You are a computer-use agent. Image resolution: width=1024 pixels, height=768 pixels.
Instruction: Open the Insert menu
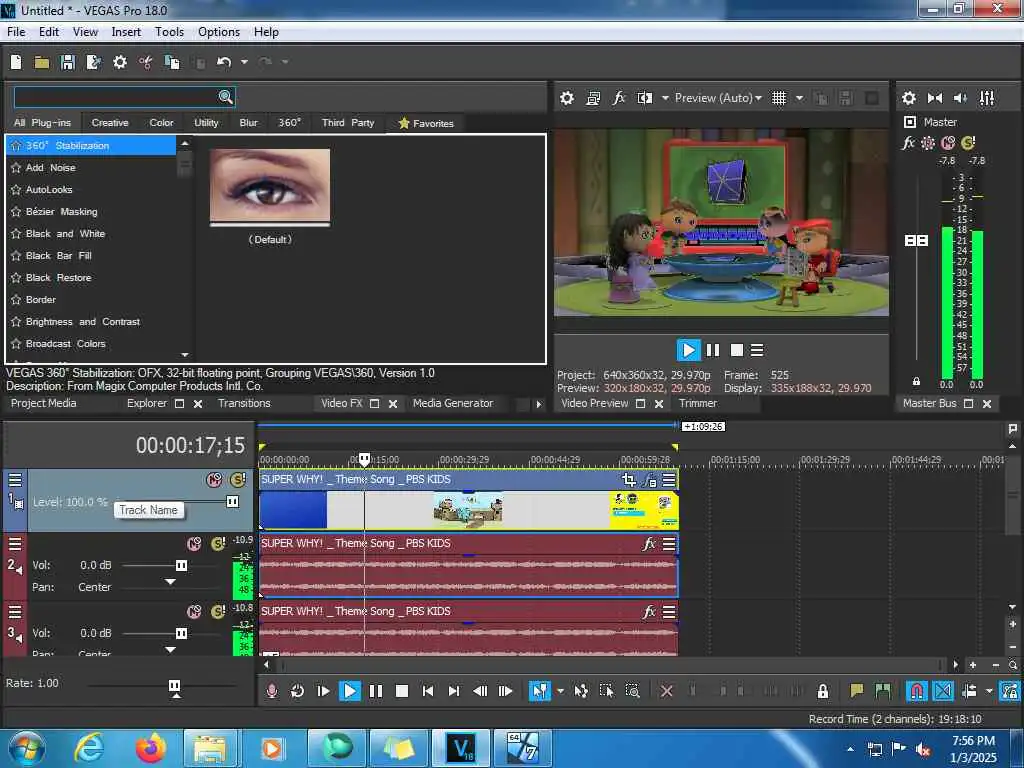(126, 32)
